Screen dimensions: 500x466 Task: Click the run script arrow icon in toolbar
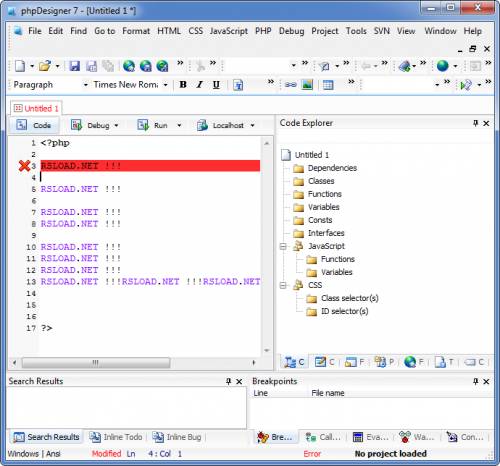466,85
